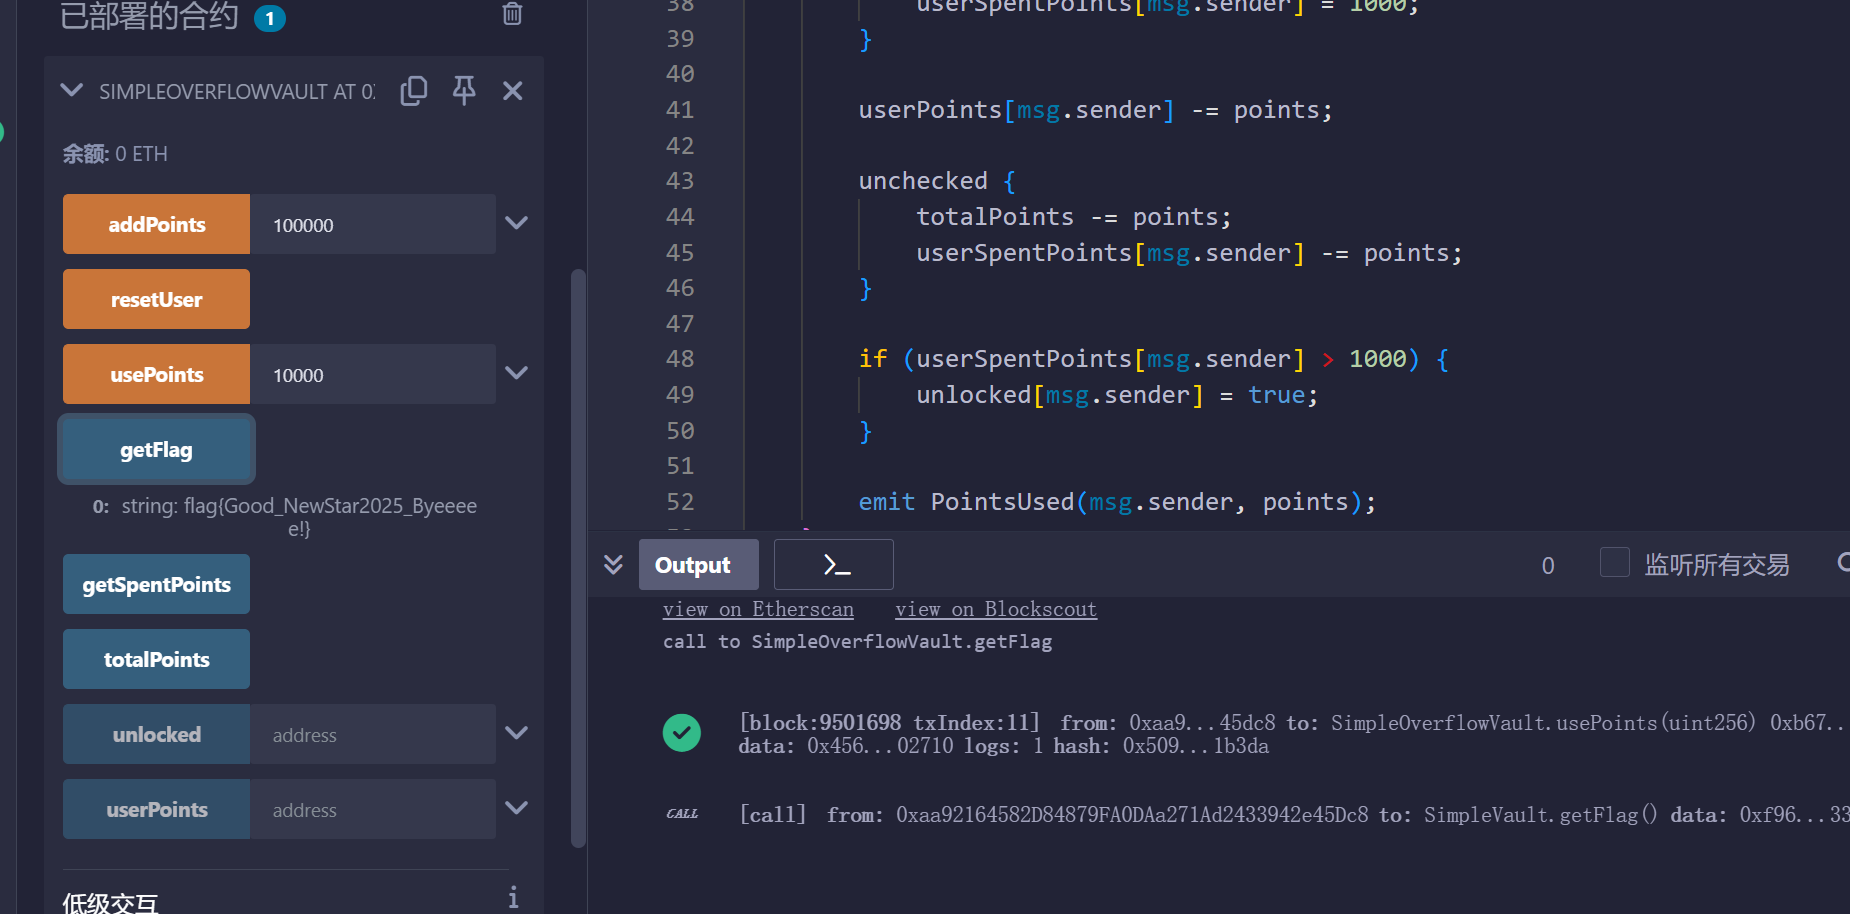Viewport: 1850px width, 914px height.
Task: Click the green transaction success checkmark
Action: [682, 733]
